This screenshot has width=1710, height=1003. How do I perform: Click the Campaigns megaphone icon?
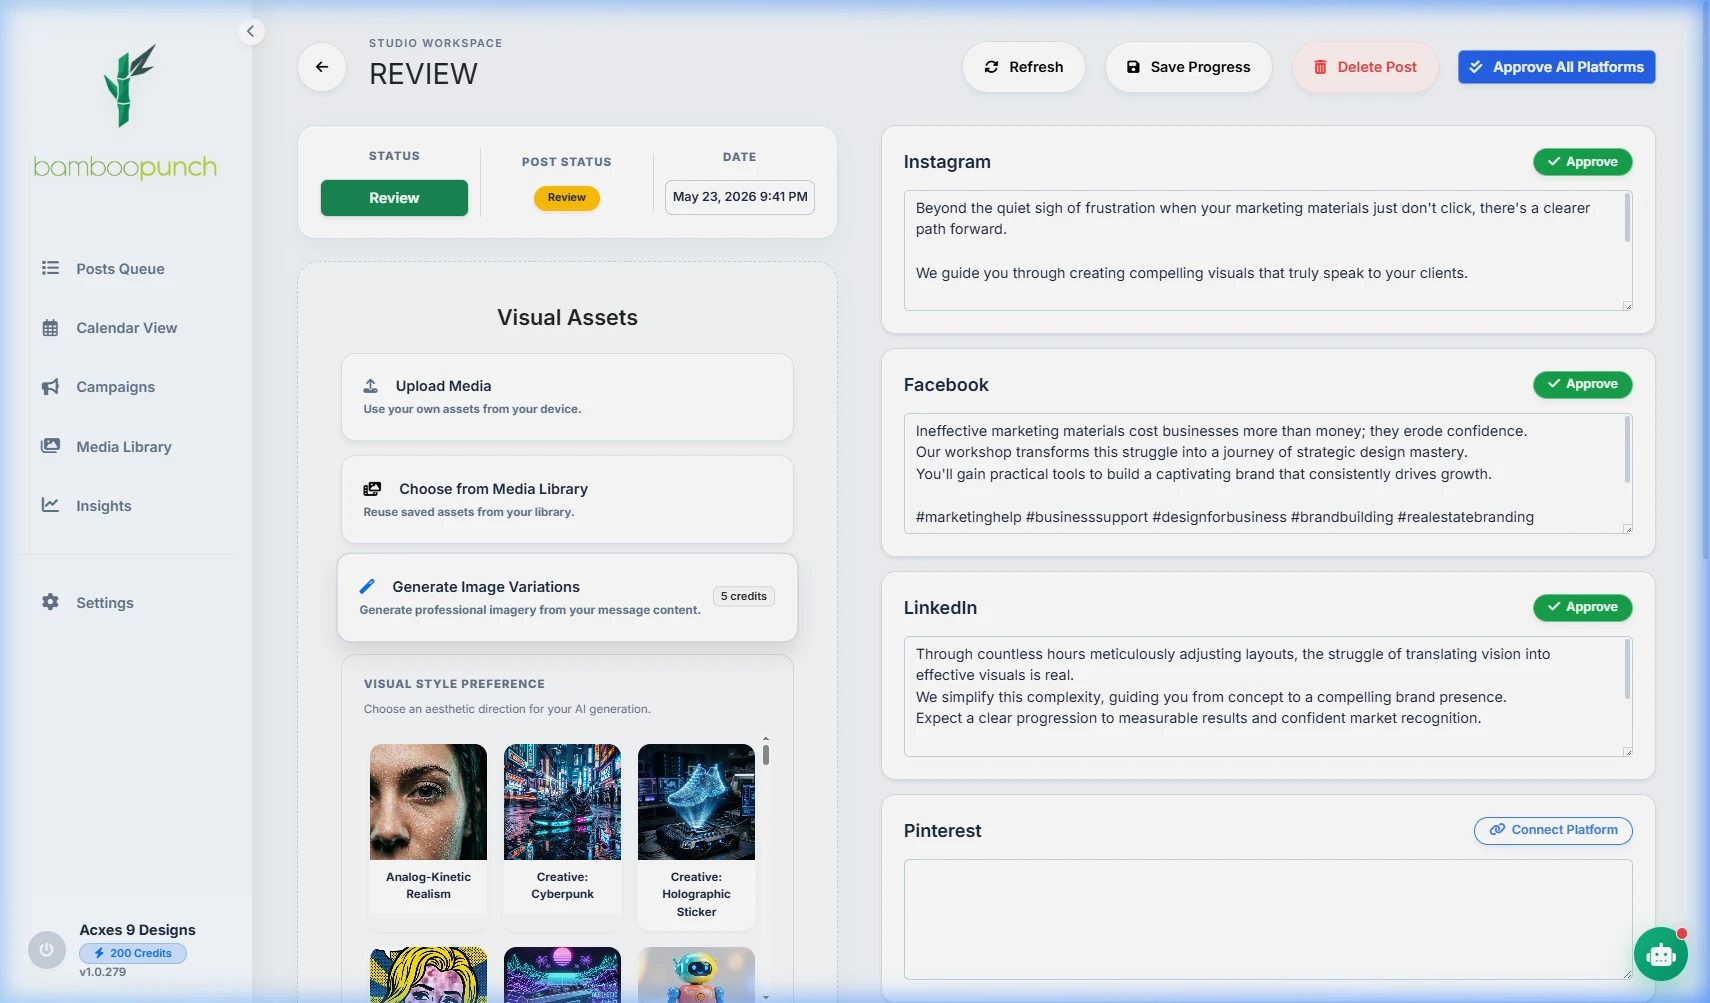[50, 387]
